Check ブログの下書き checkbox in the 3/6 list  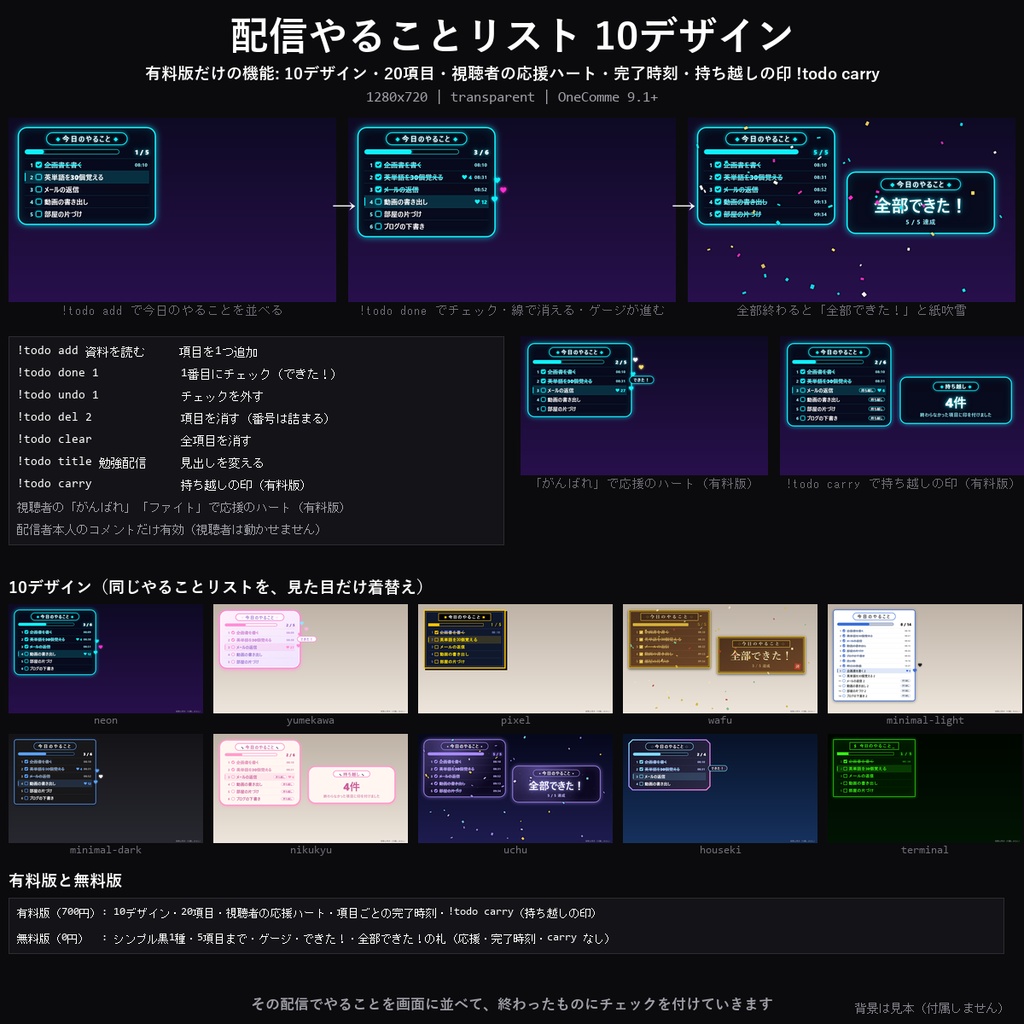click(378, 226)
